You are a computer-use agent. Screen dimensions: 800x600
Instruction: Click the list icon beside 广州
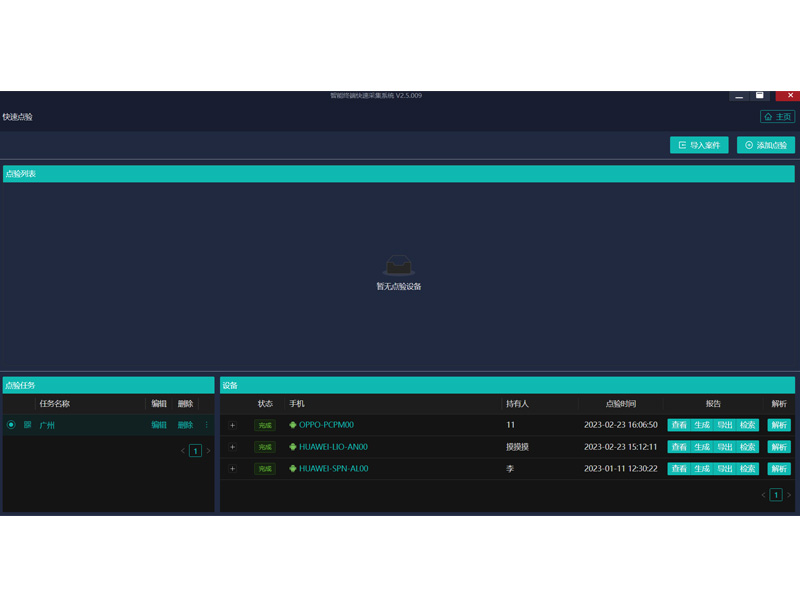(x=28, y=425)
